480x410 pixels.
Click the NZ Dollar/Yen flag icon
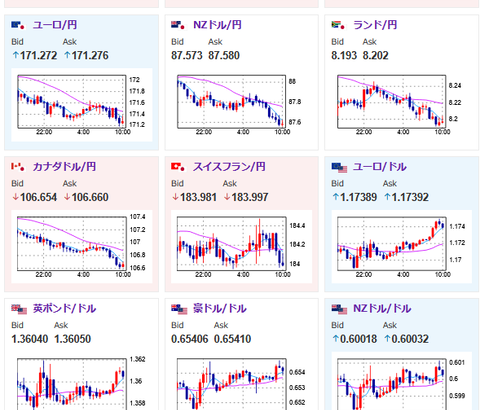(x=178, y=25)
